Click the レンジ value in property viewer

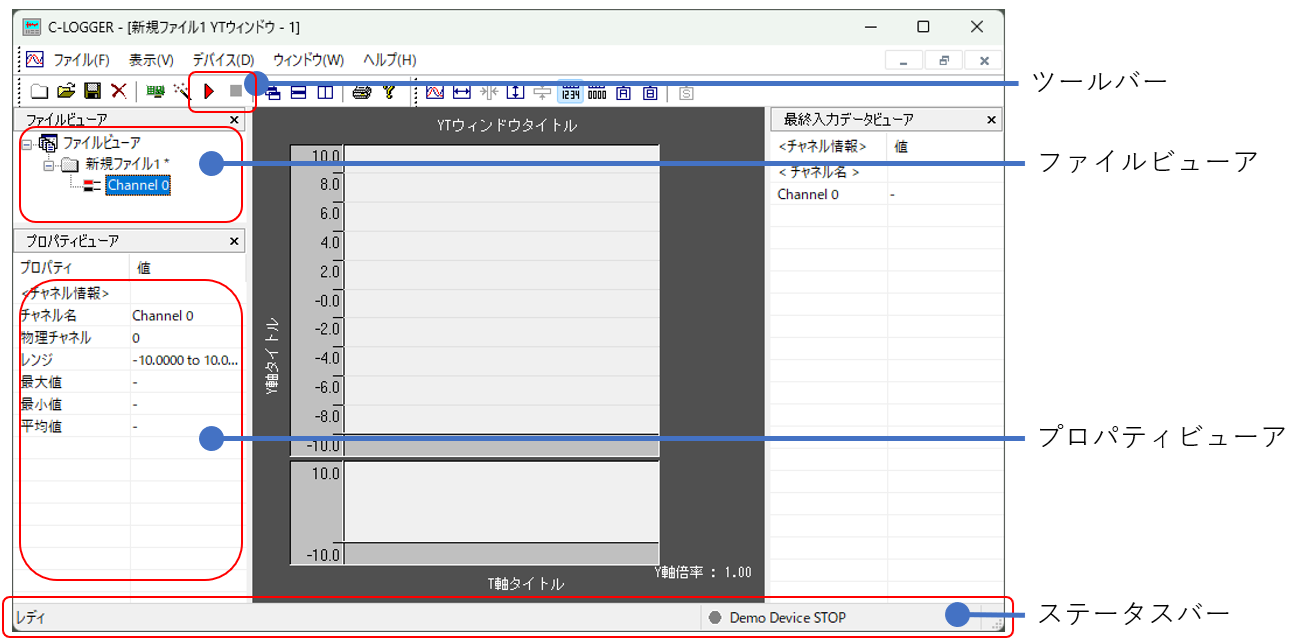(185, 360)
